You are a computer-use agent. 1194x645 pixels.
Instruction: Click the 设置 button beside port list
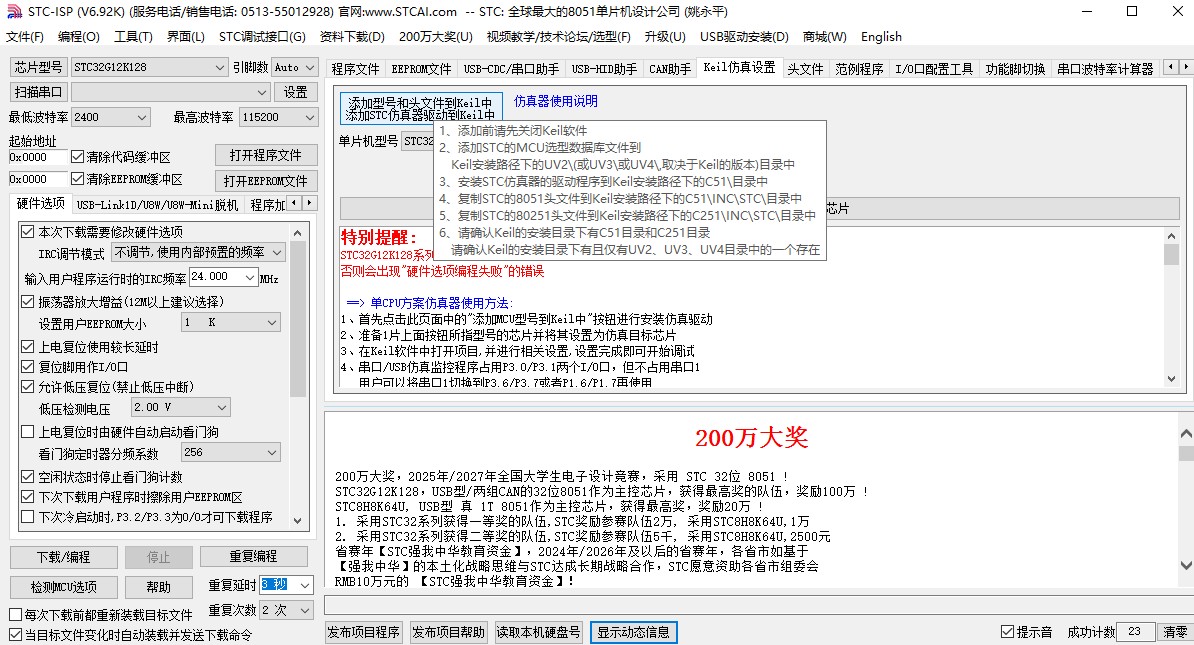click(295, 92)
